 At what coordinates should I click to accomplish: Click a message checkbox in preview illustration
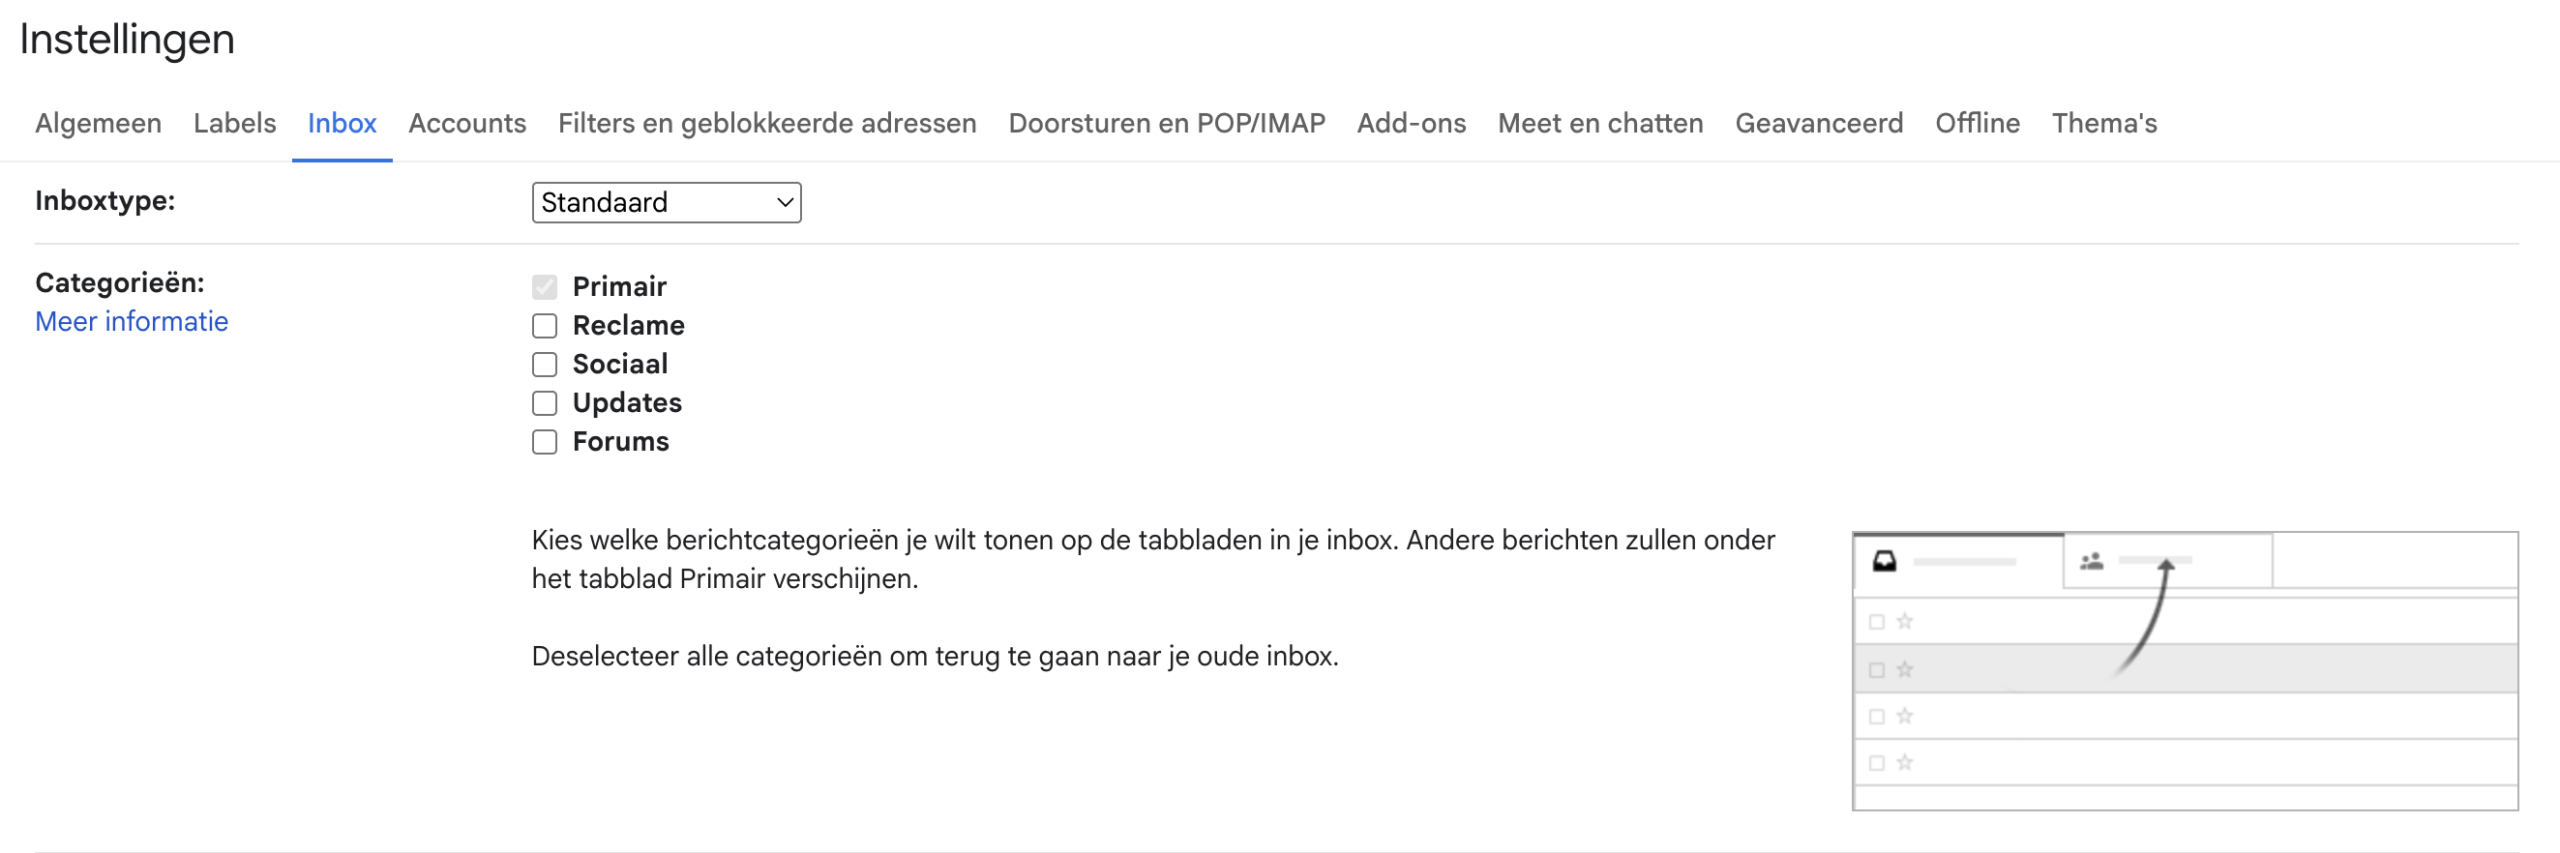pyautogui.click(x=1878, y=621)
